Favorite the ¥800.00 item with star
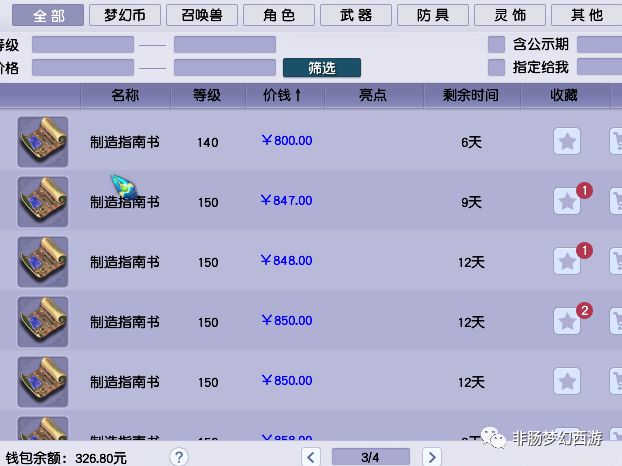622x466 pixels. (x=567, y=141)
